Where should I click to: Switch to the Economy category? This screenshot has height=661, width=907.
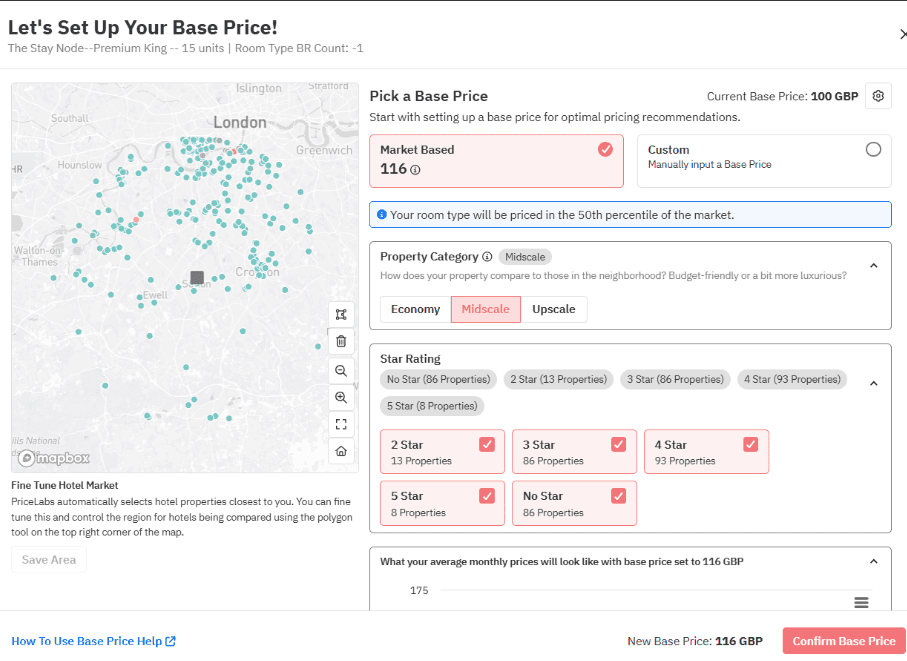414,309
